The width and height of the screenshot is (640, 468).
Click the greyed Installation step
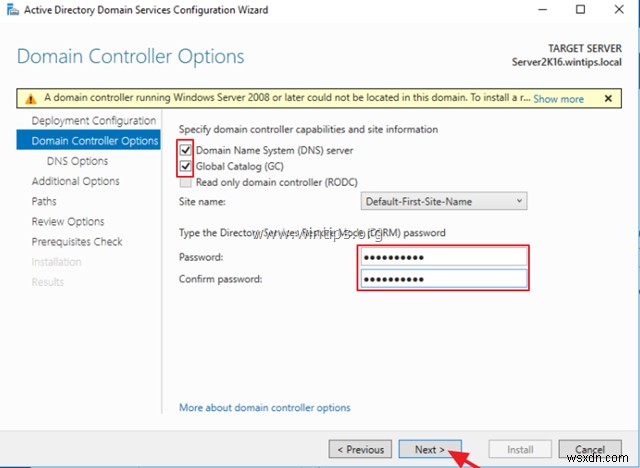coord(56,262)
